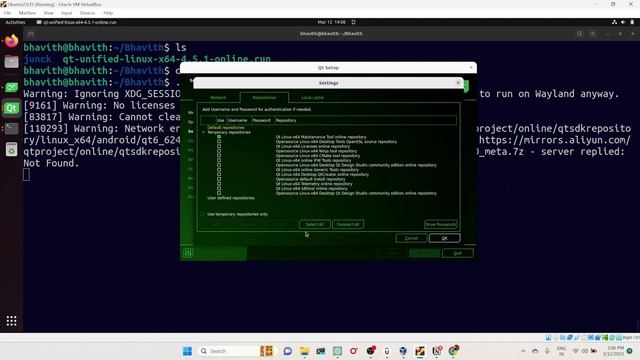Open VirtualBox Devices menu
Viewport: 640px width, 360px height.
tap(87, 13)
